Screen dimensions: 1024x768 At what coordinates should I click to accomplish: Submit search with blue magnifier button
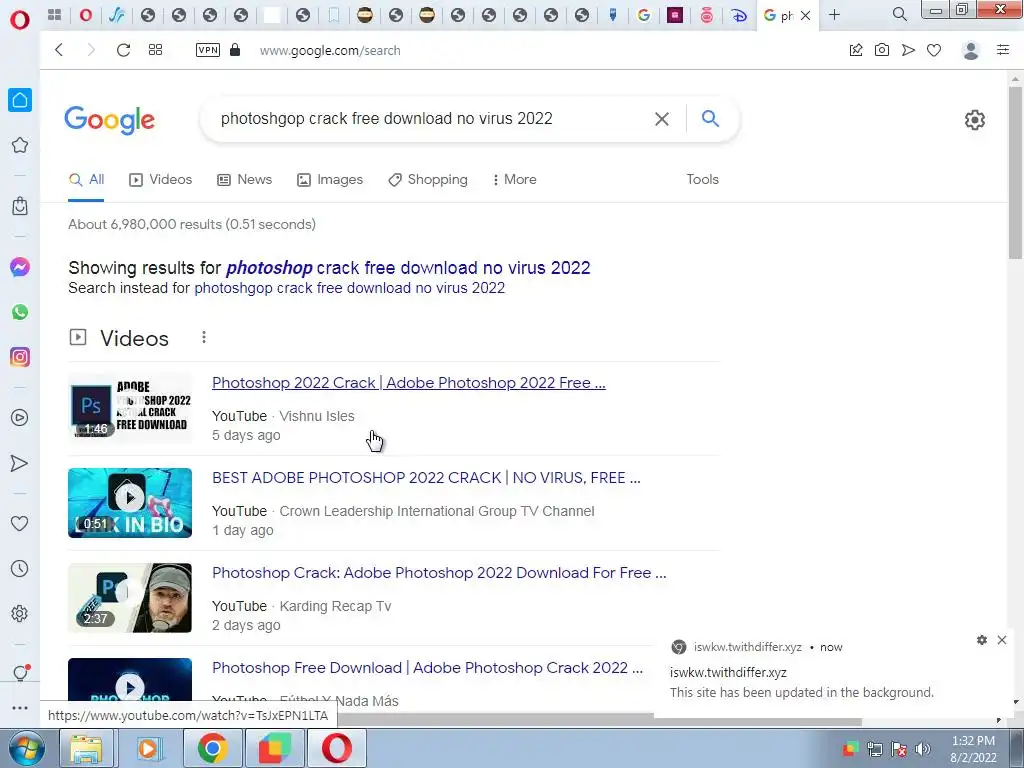[x=711, y=118]
